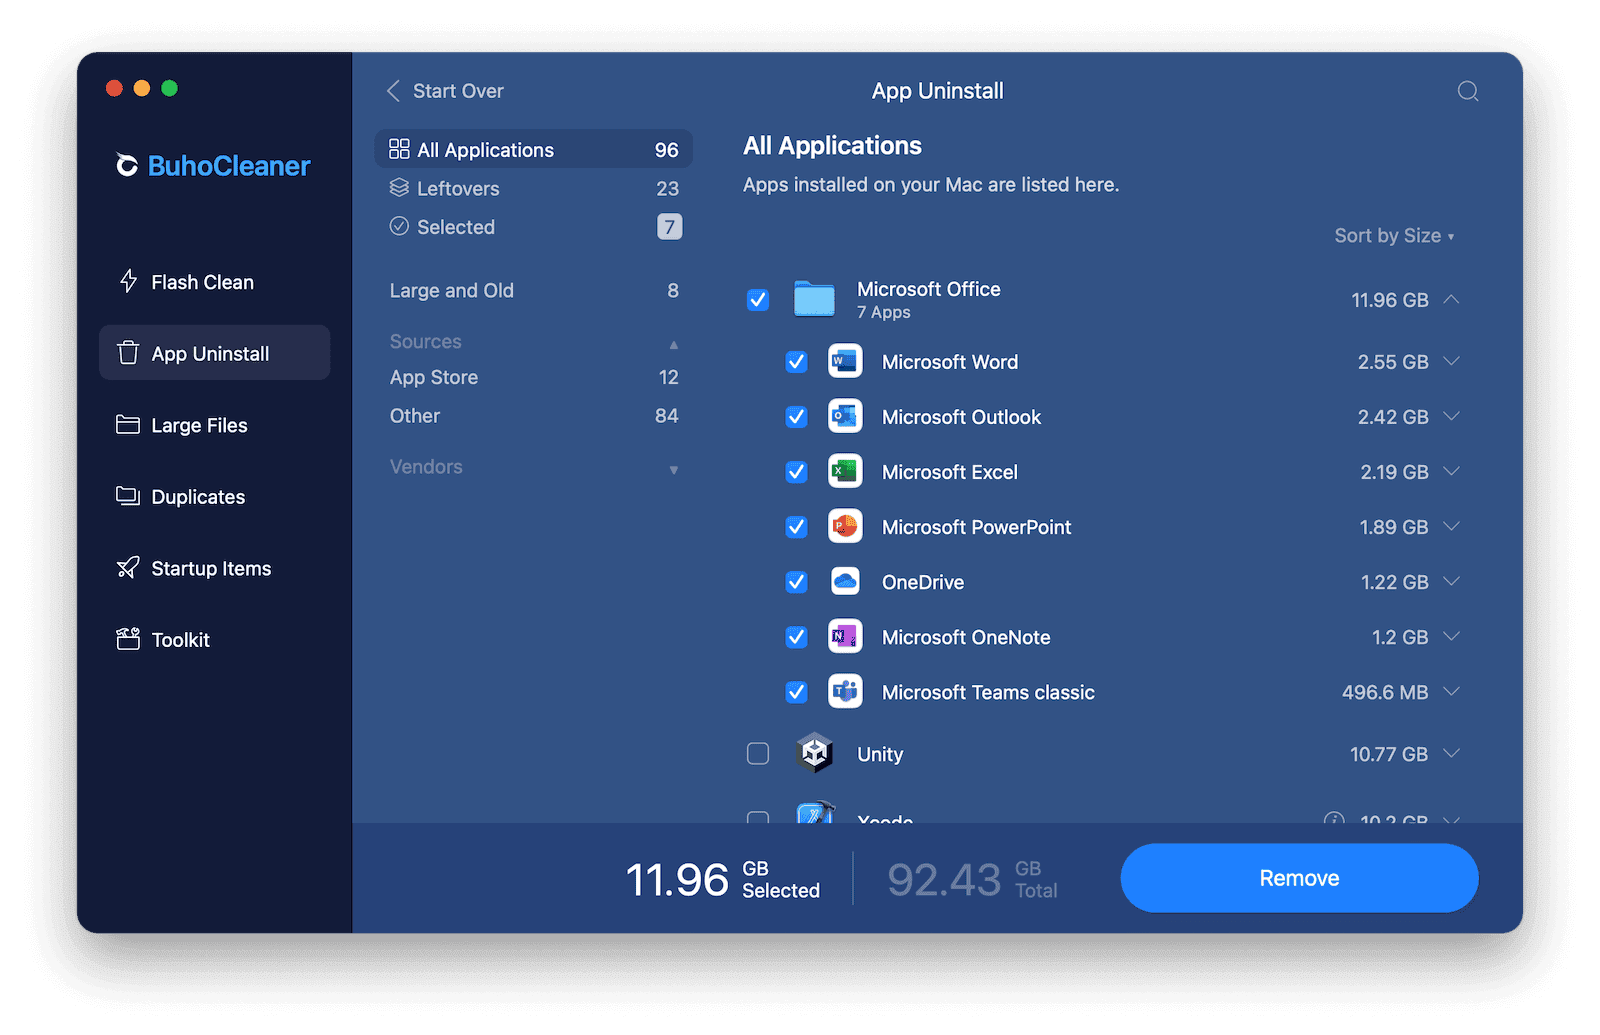Click the Leftovers stack icon
The width and height of the screenshot is (1600, 1035).
pyautogui.click(x=399, y=187)
